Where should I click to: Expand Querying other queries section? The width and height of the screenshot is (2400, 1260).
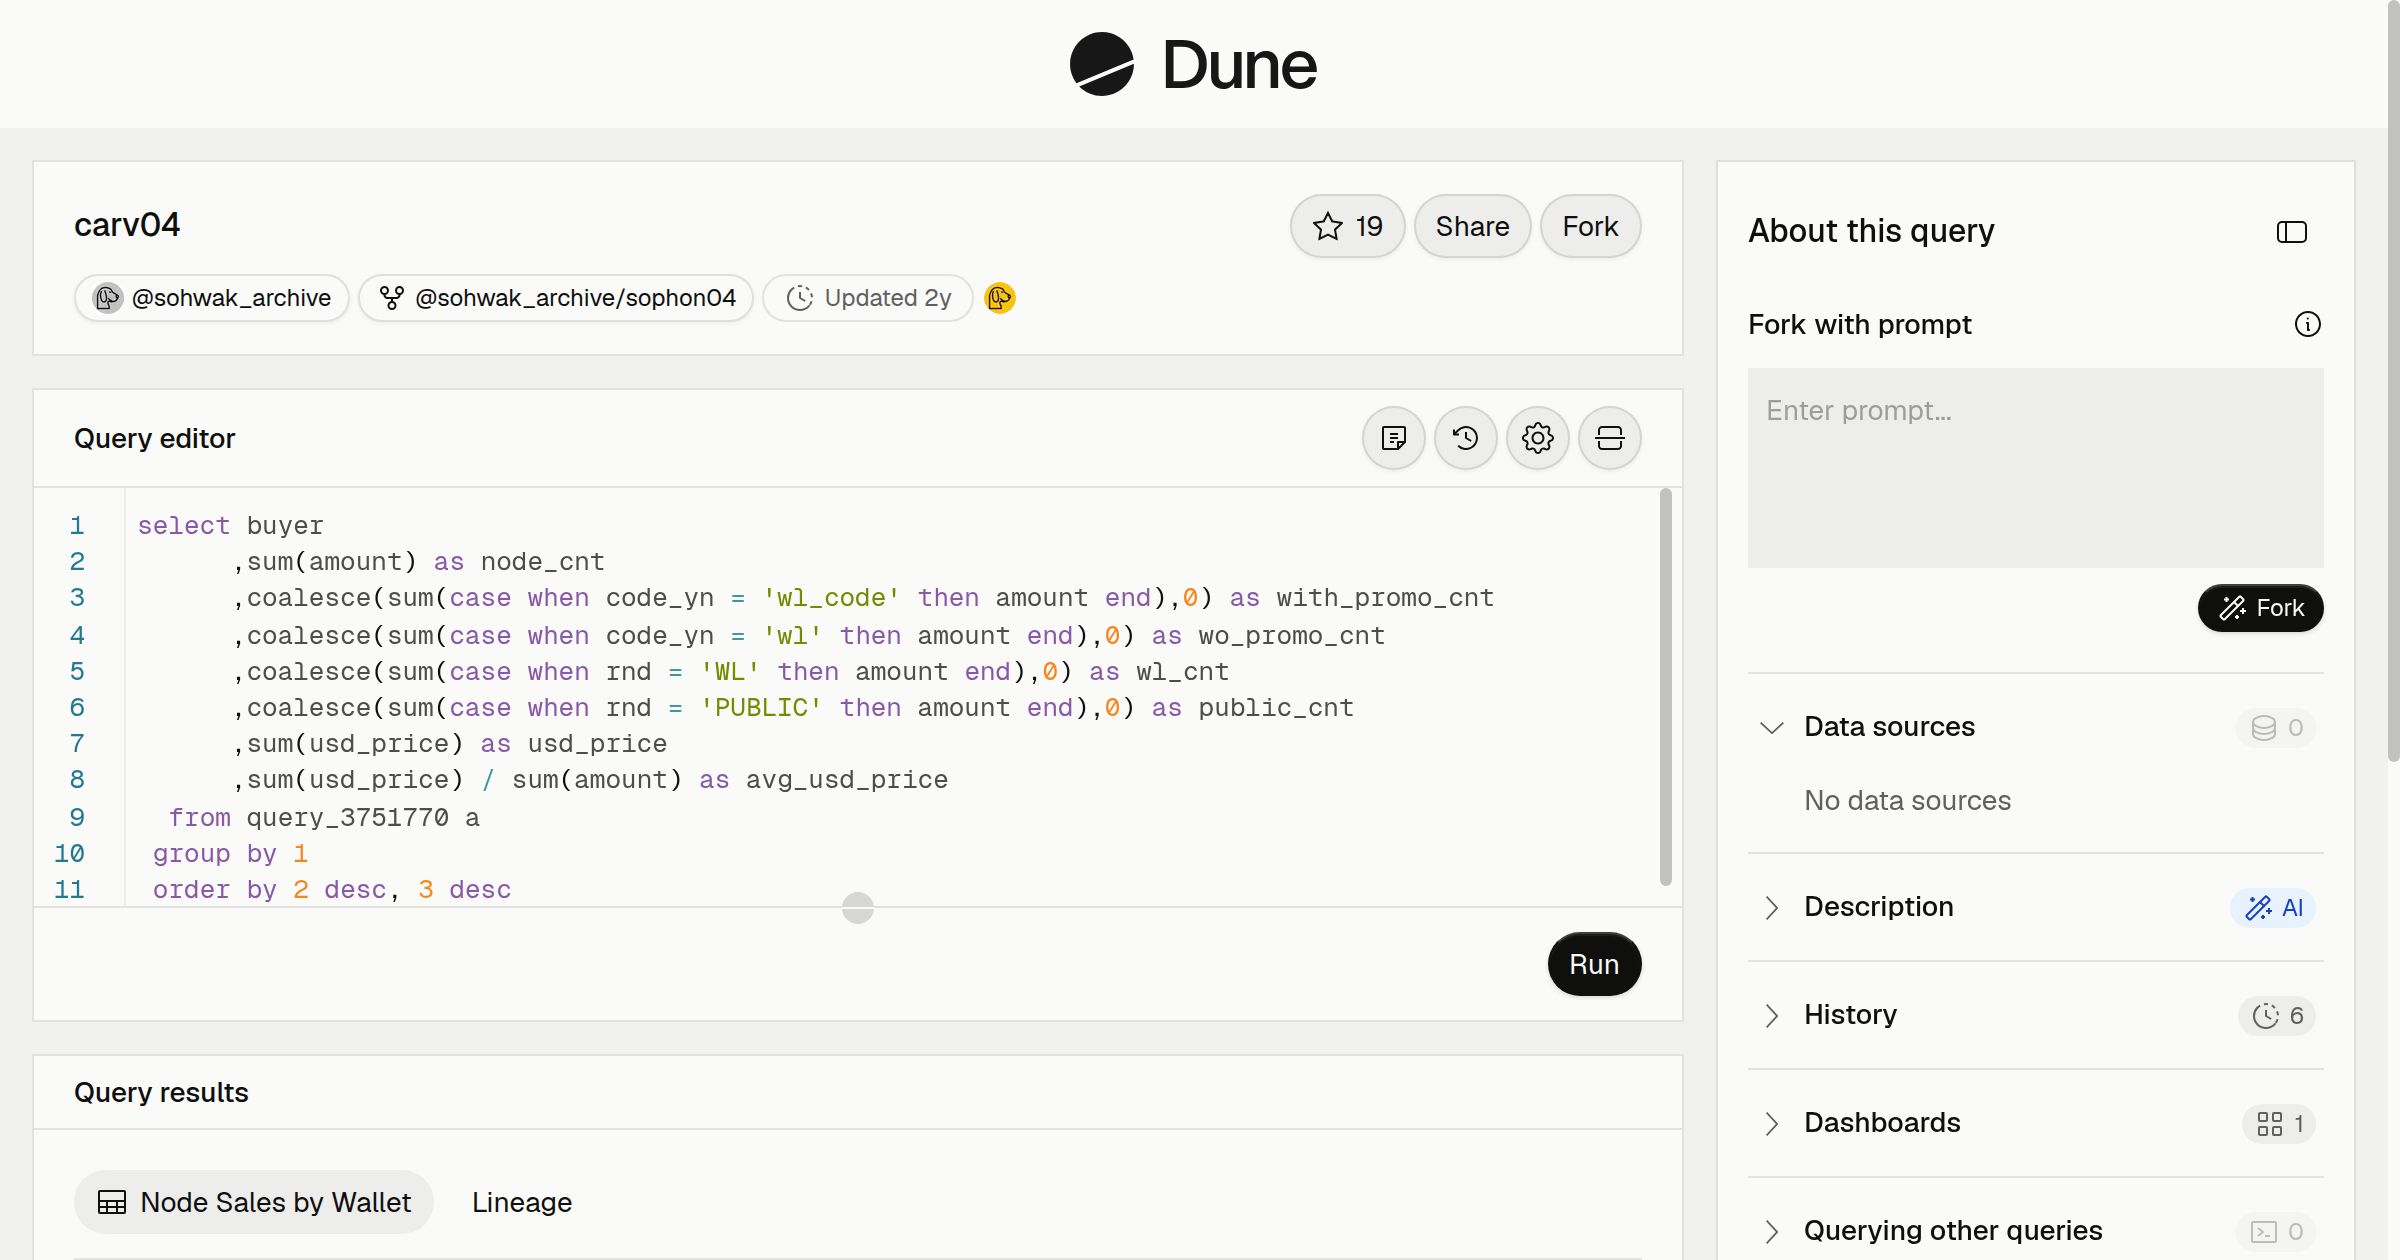click(x=1772, y=1231)
